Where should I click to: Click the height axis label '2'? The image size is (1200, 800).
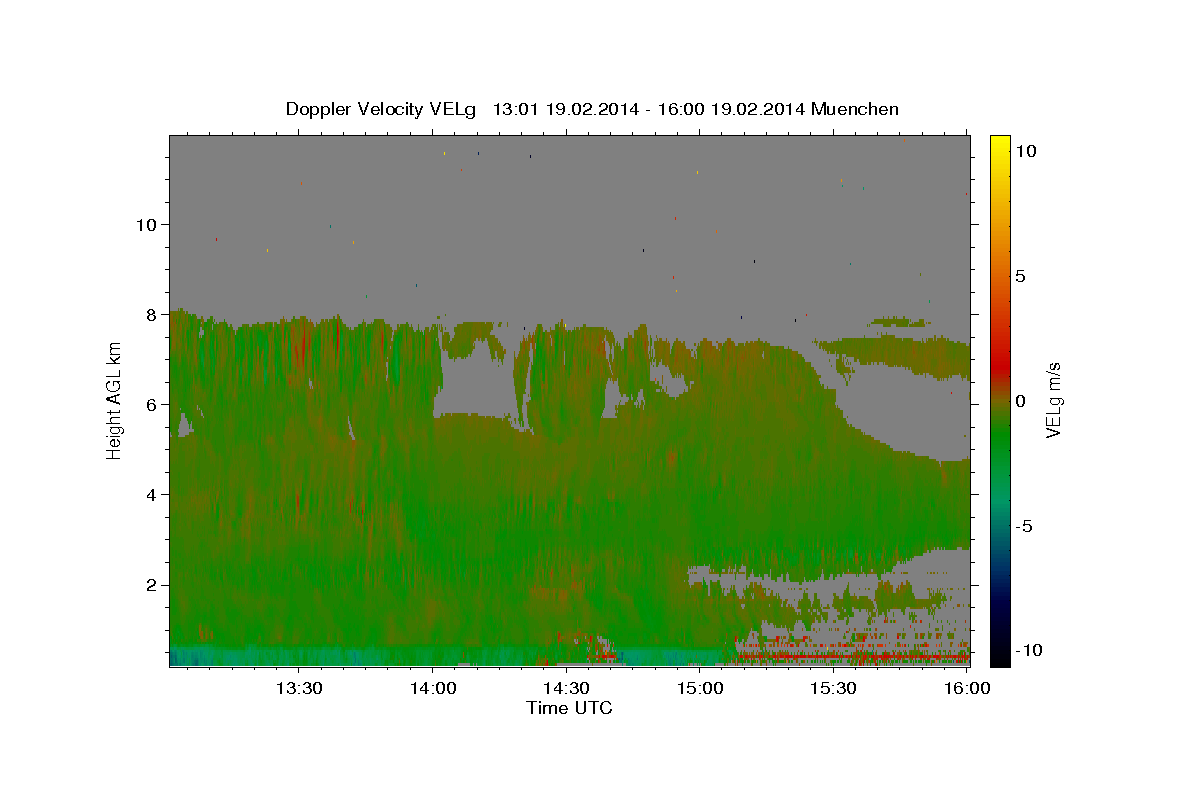tap(152, 584)
